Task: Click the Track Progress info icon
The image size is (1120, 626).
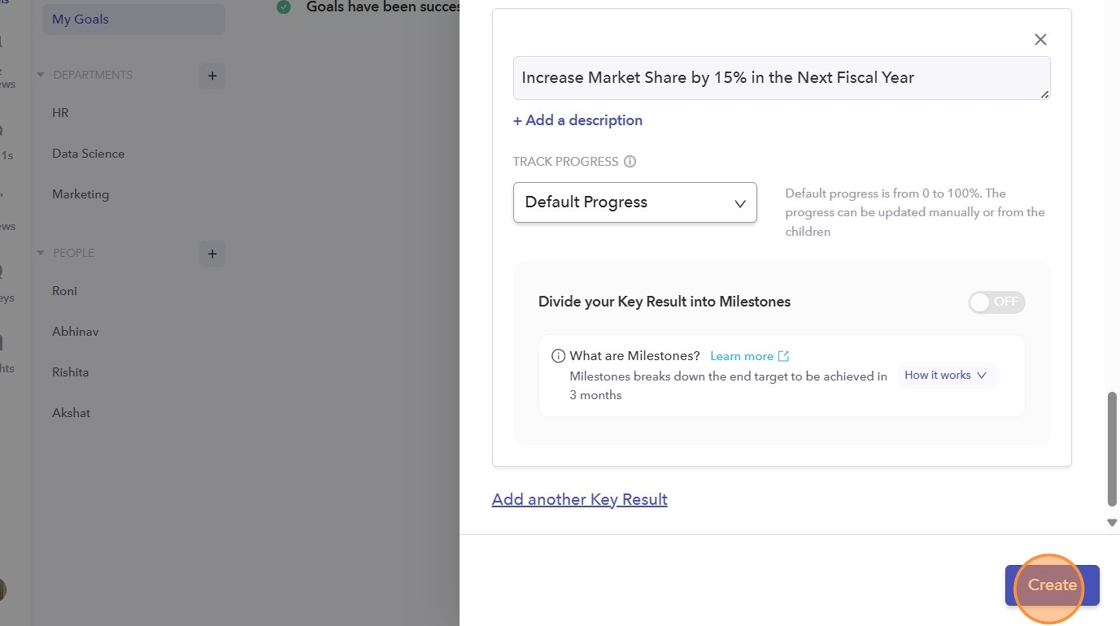Action: [630, 162]
